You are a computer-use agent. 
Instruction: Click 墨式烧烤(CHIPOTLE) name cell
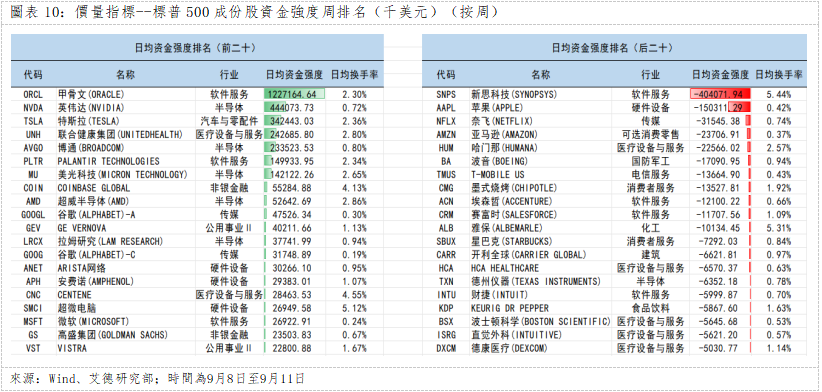pos(514,188)
